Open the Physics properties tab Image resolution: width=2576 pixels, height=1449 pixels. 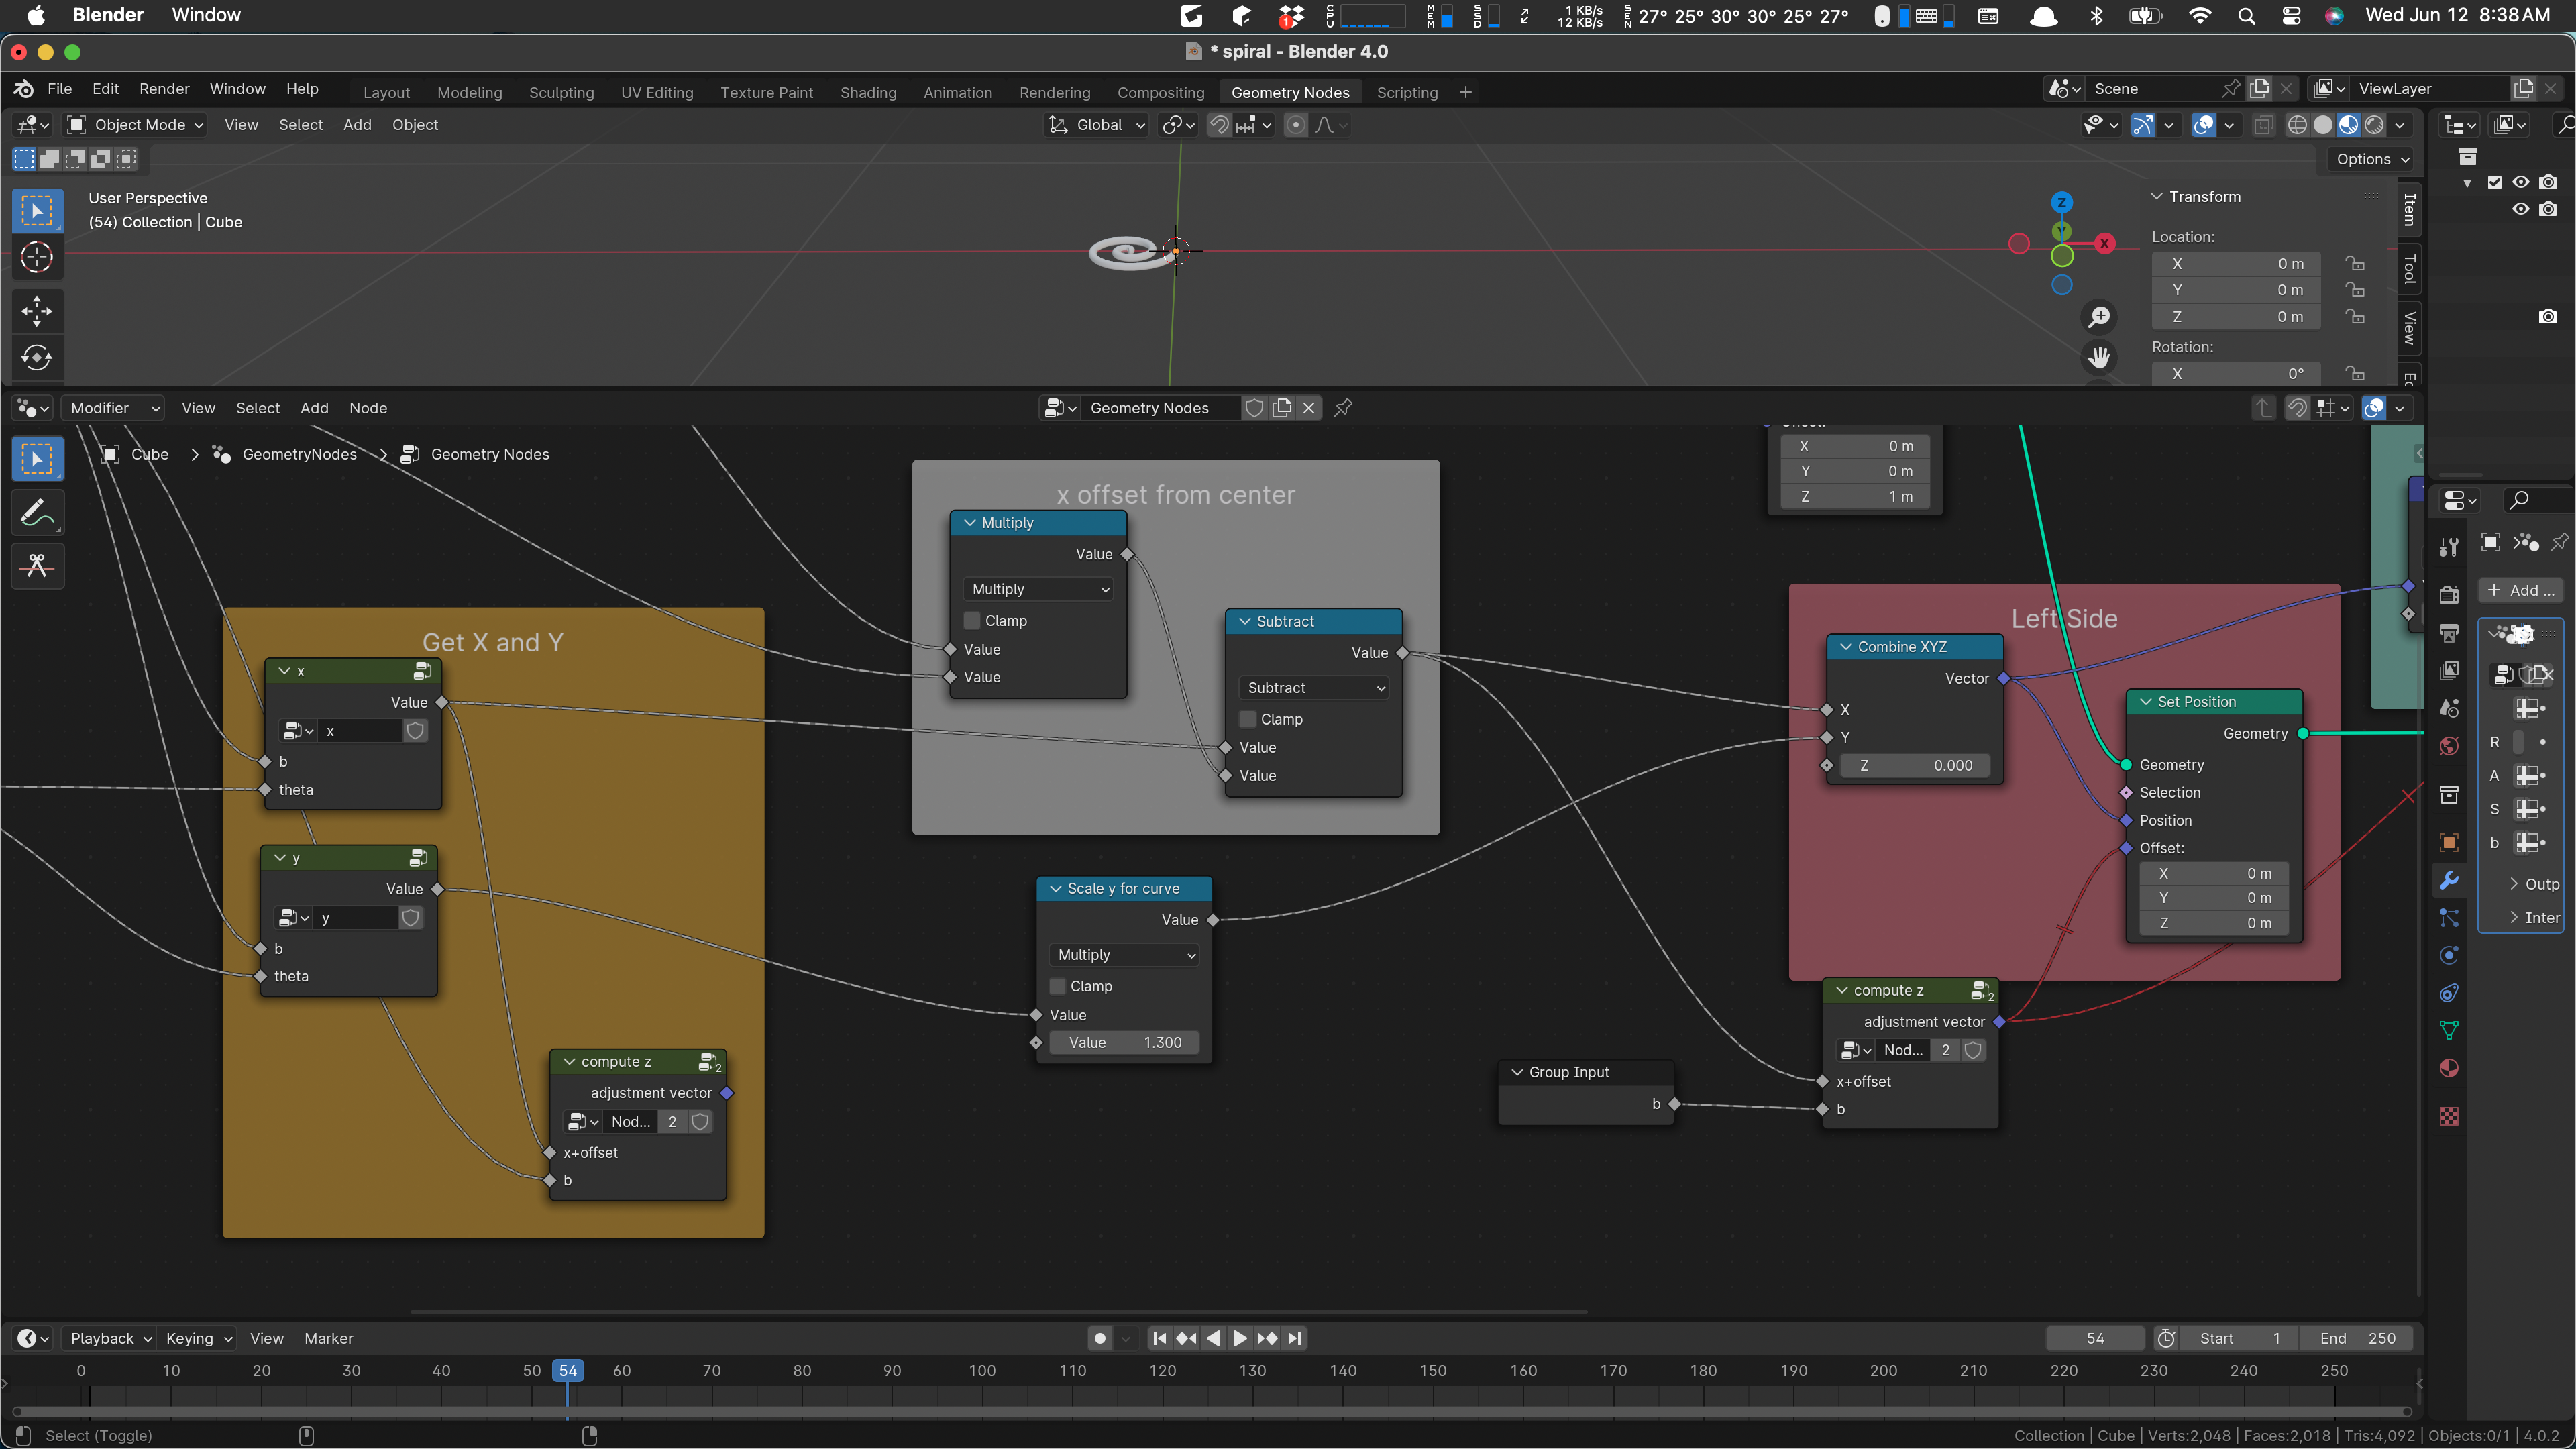2449,955
